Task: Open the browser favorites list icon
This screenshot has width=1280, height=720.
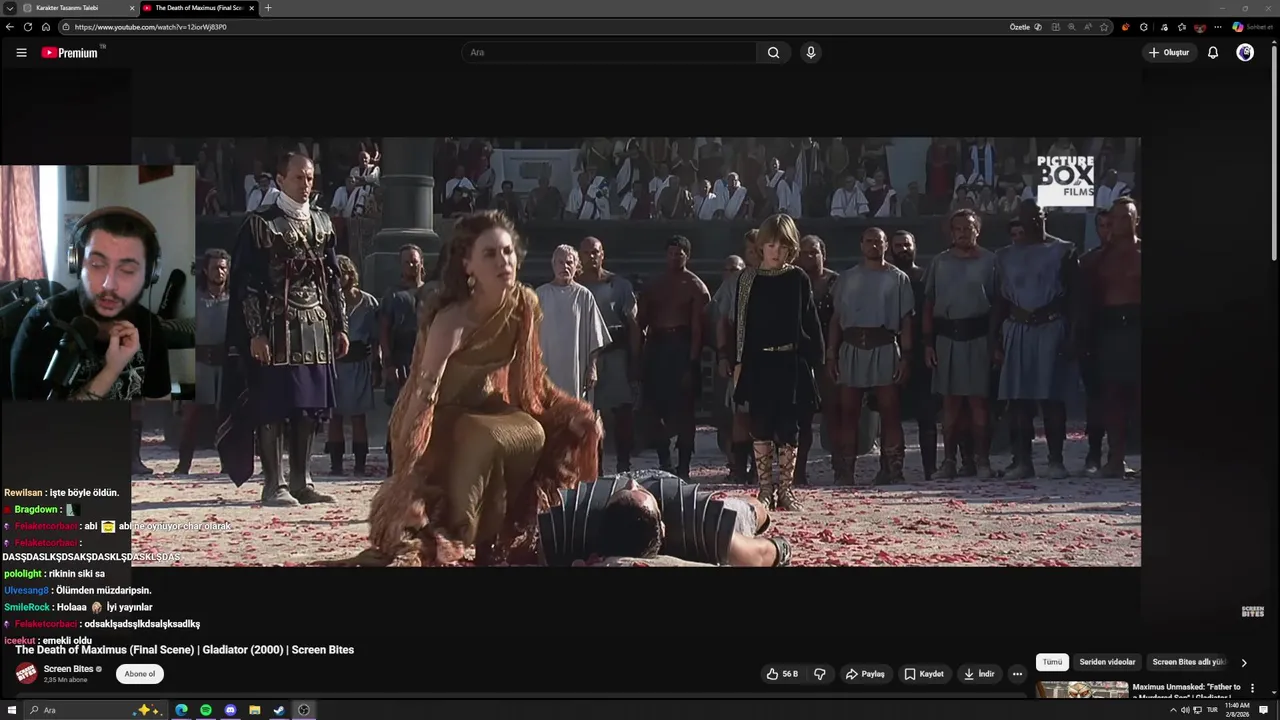Action: (x=1182, y=27)
